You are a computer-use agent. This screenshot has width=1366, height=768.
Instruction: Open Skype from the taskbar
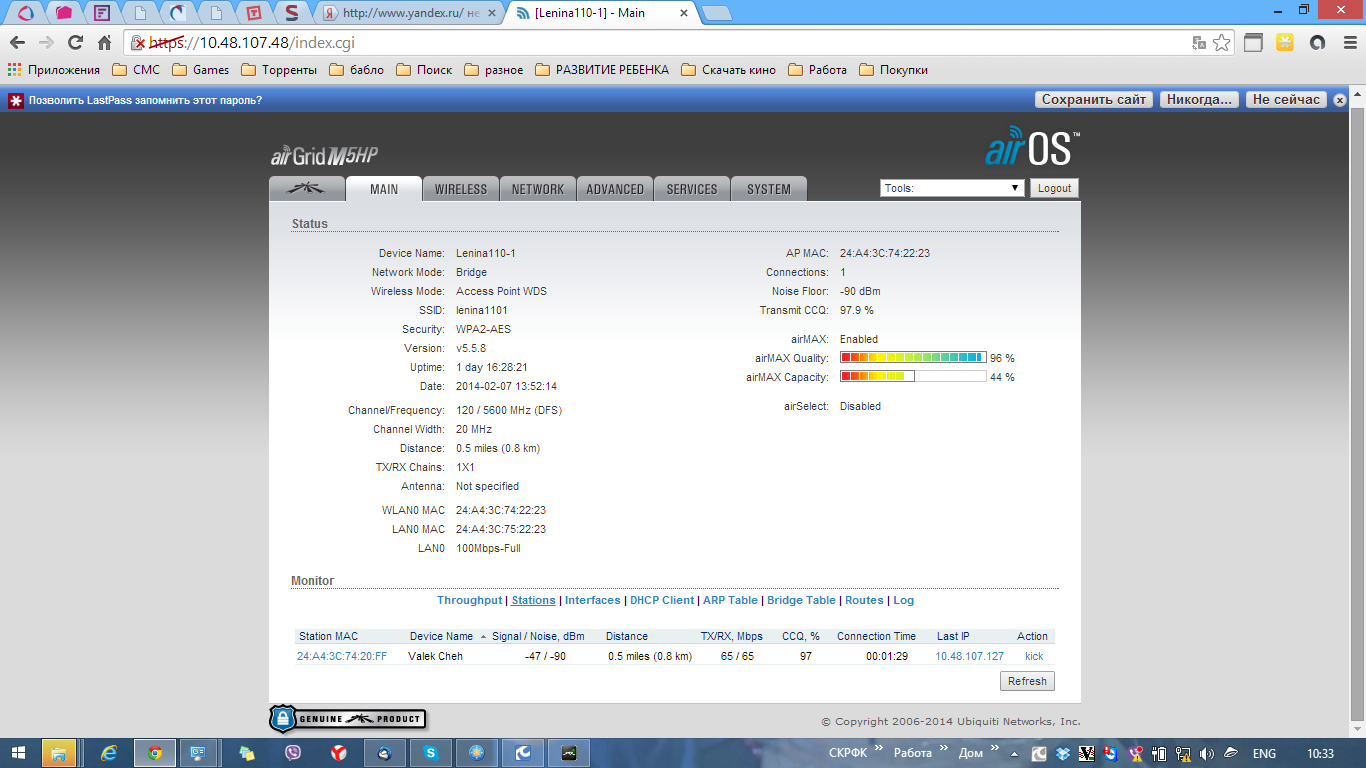tap(430, 753)
